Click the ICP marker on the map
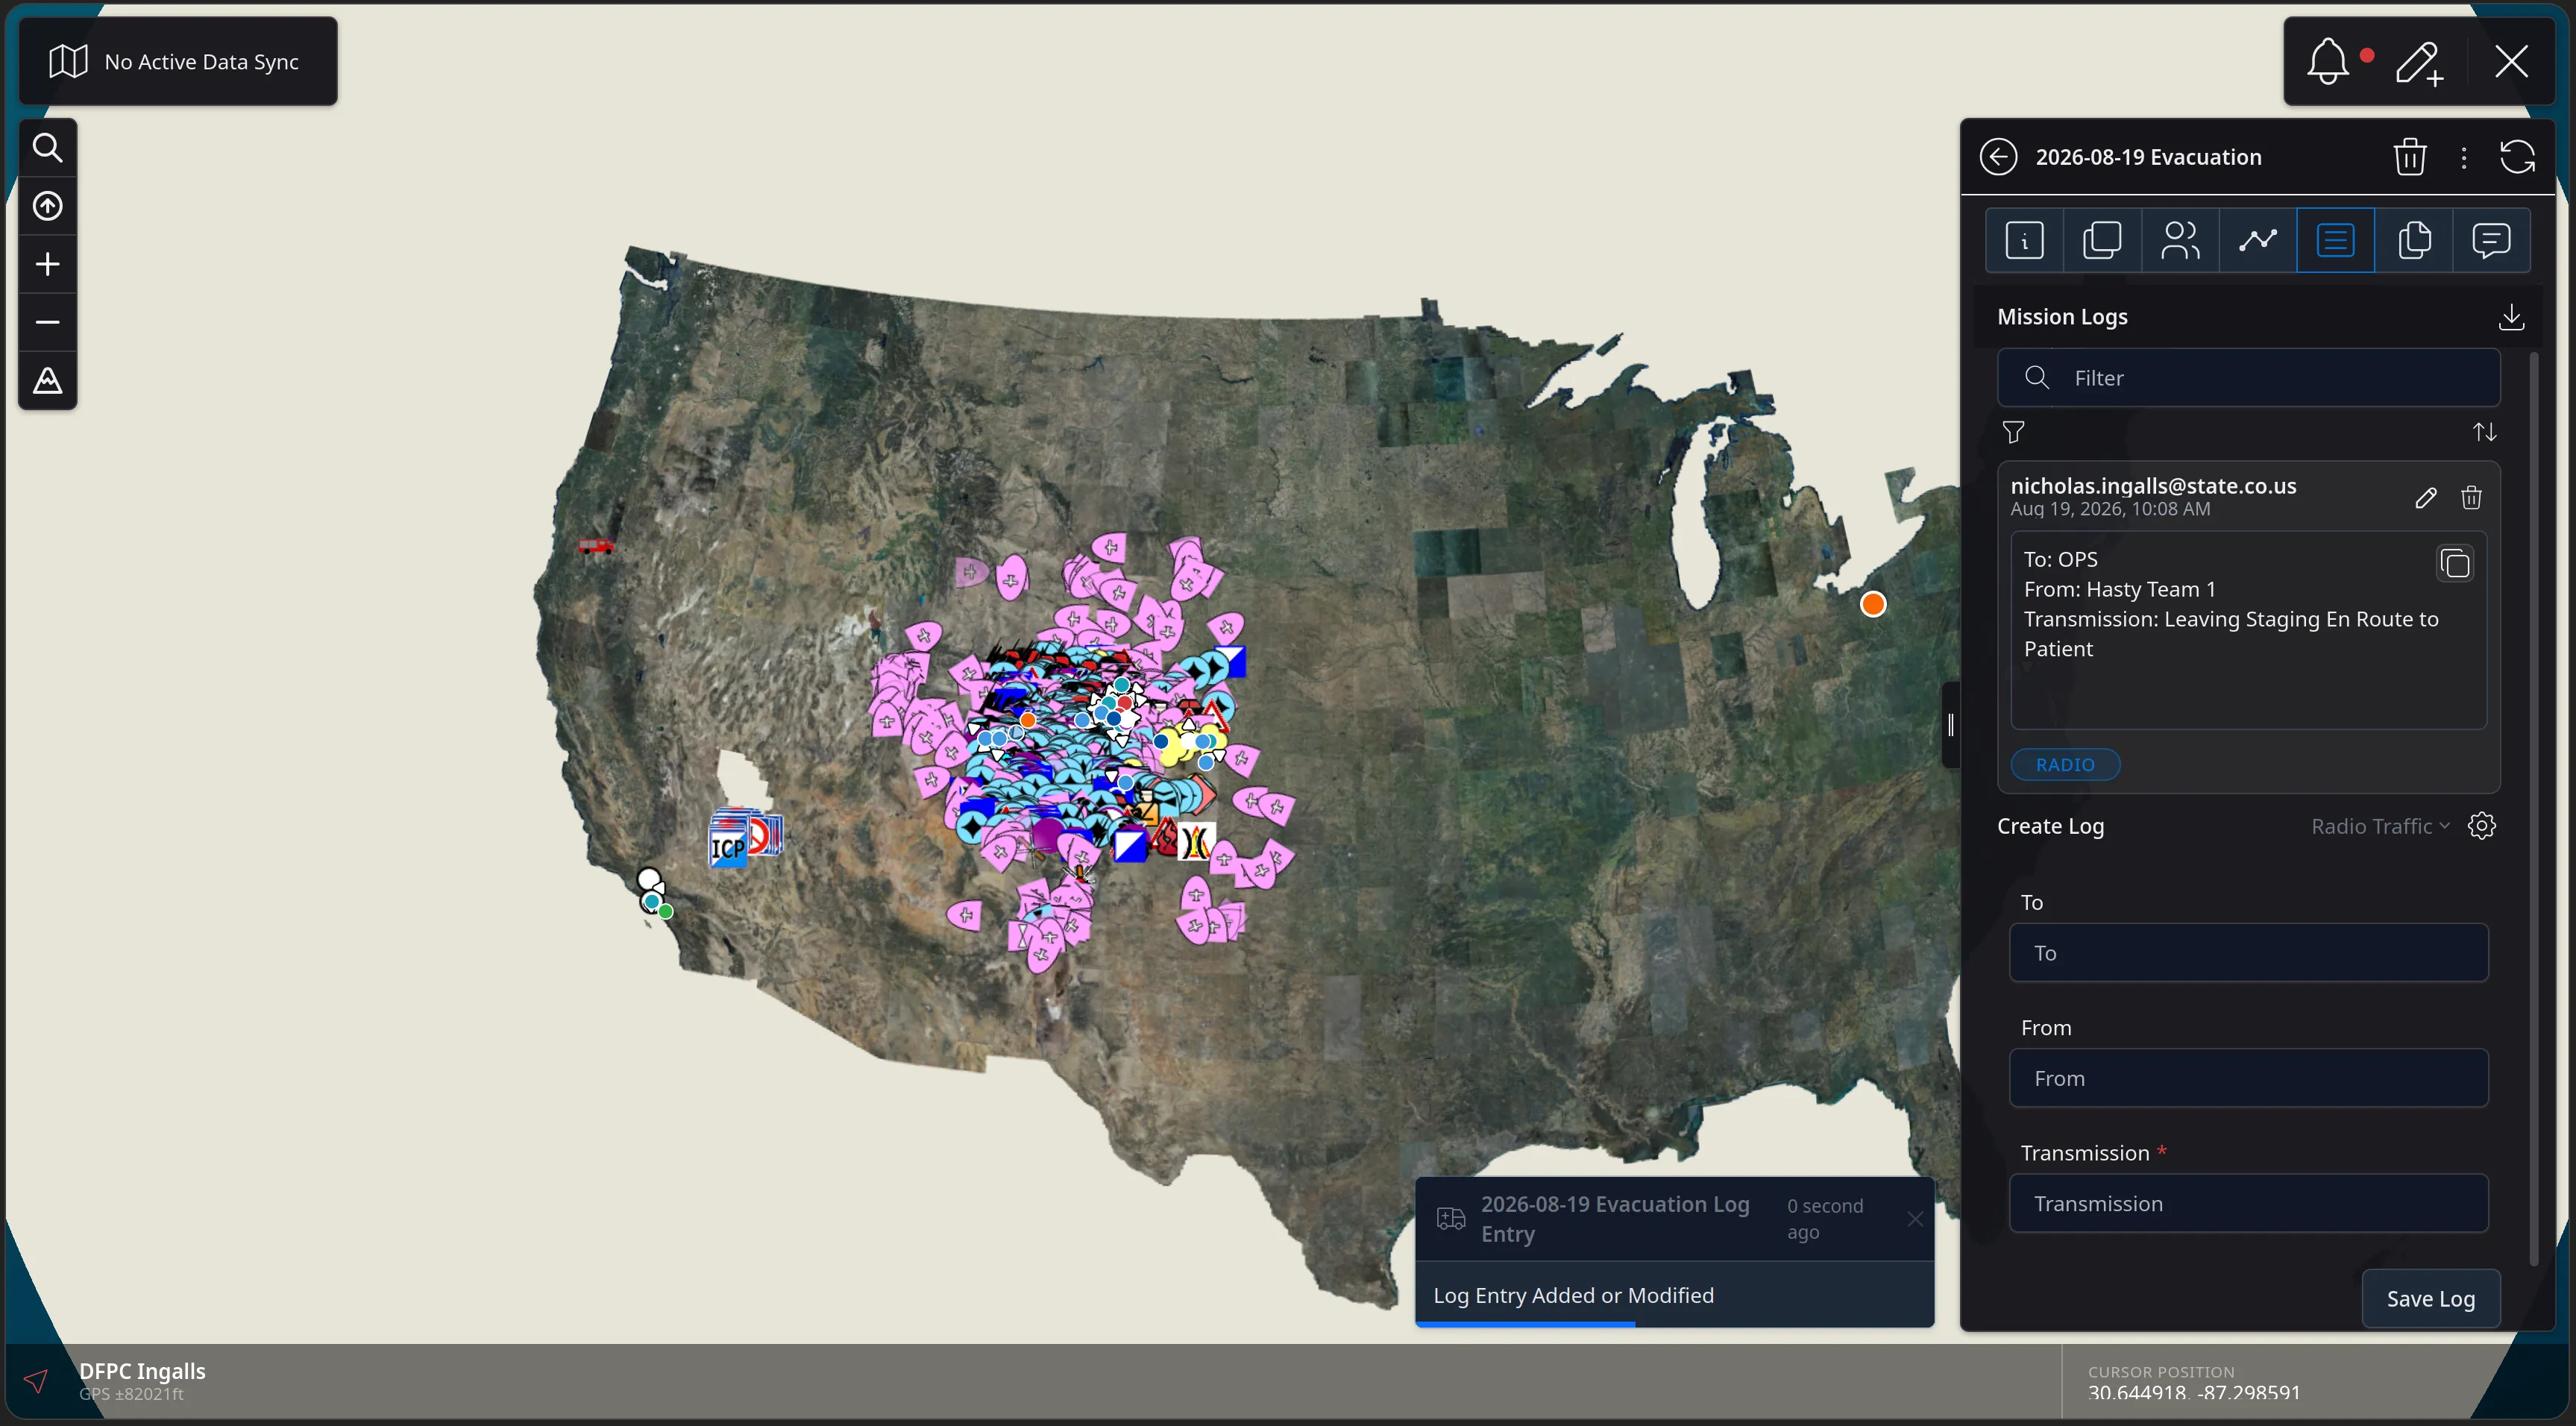This screenshot has height=1426, width=2576. 728,848
